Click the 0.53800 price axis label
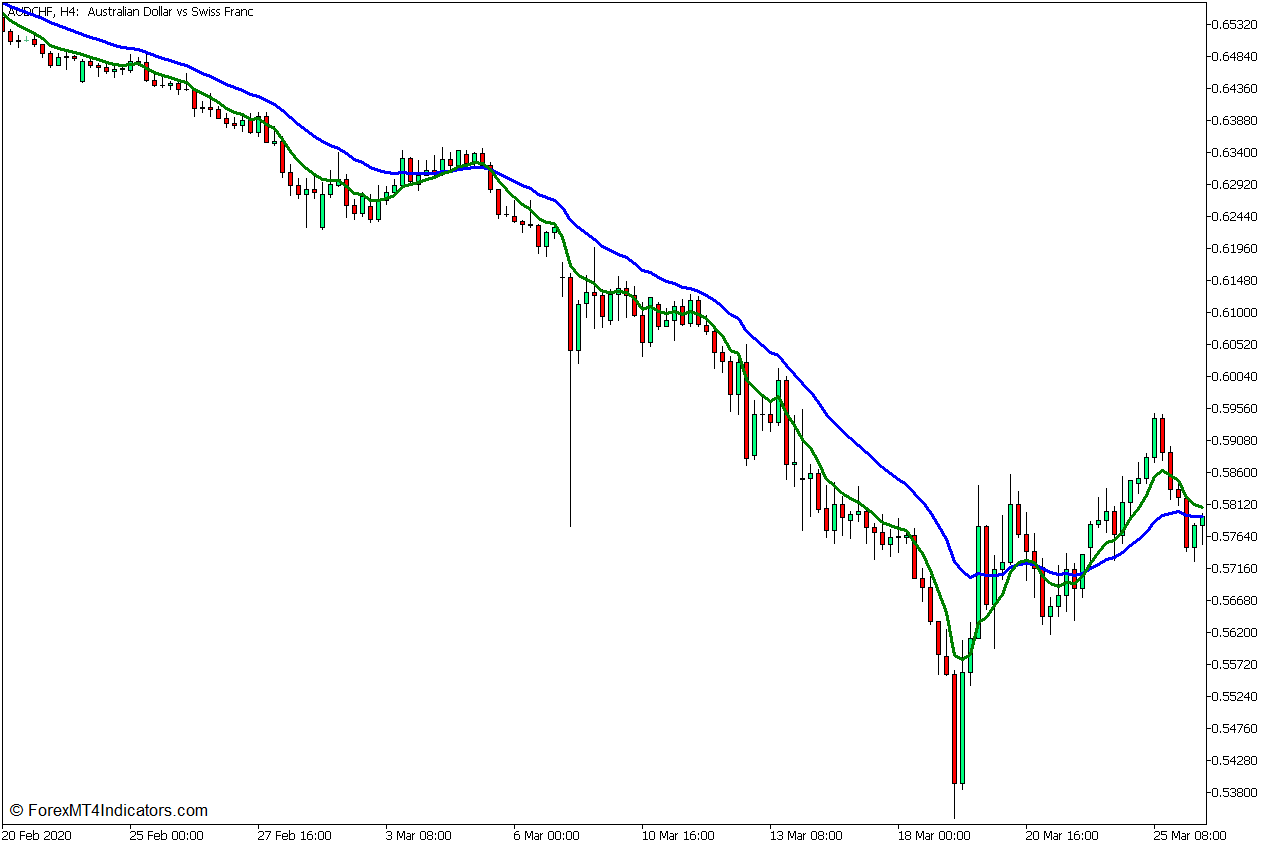This screenshot has width=1276, height=848. pos(1233,792)
